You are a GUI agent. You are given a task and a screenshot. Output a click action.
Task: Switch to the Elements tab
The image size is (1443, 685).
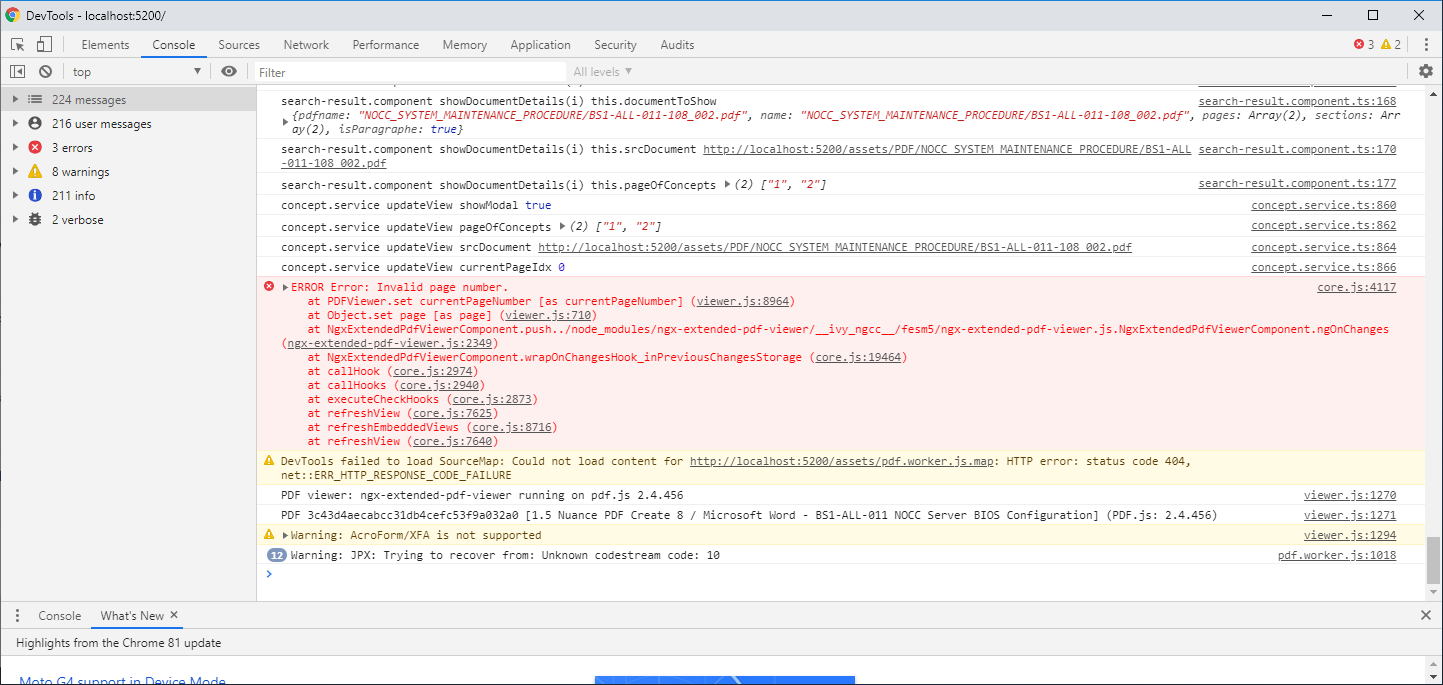(105, 44)
